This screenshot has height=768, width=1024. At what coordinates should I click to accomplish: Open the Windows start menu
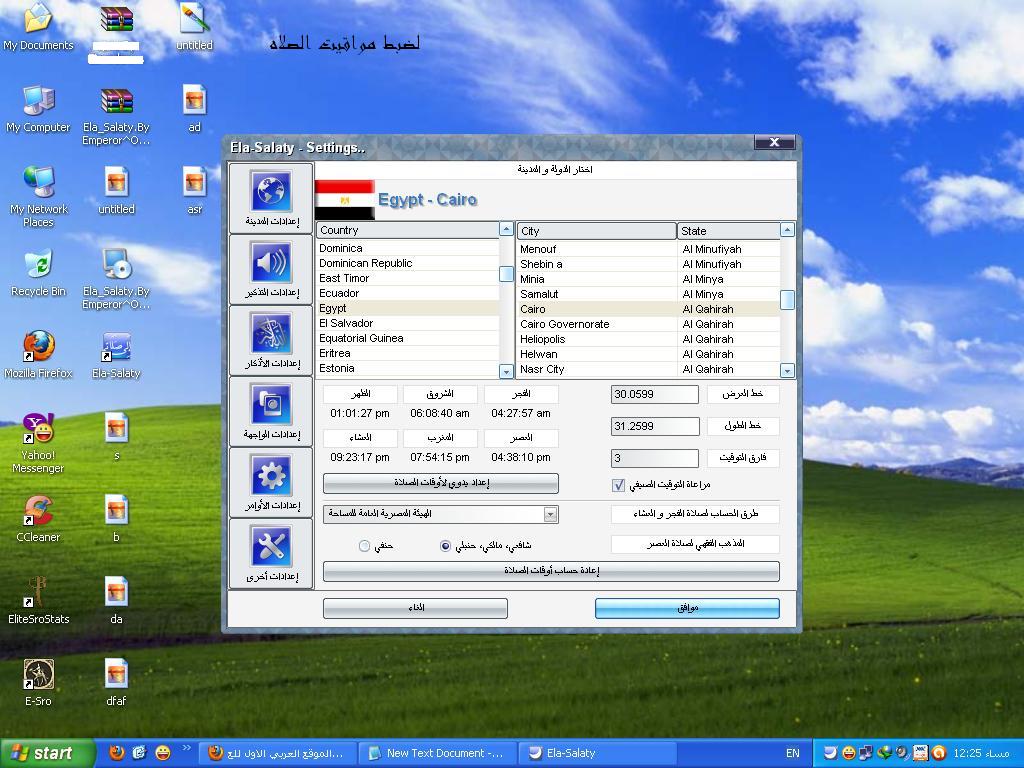click(x=47, y=753)
